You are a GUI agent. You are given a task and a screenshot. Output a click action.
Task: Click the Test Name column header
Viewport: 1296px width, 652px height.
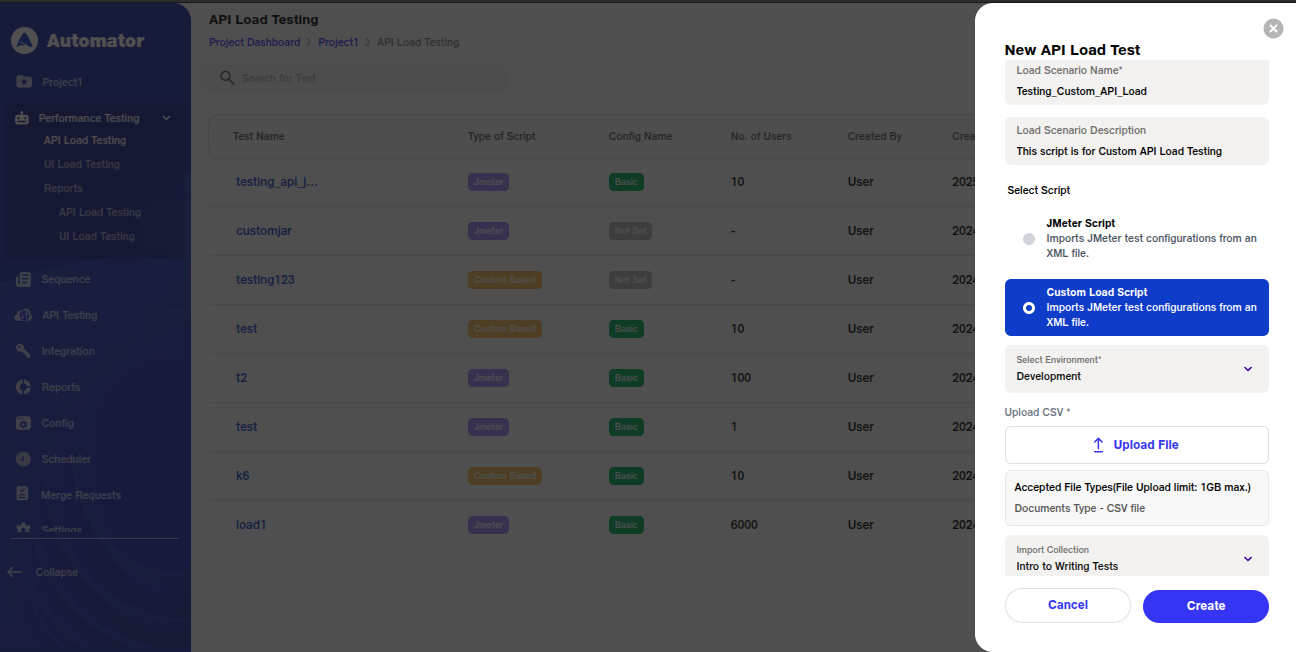tap(259, 136)
